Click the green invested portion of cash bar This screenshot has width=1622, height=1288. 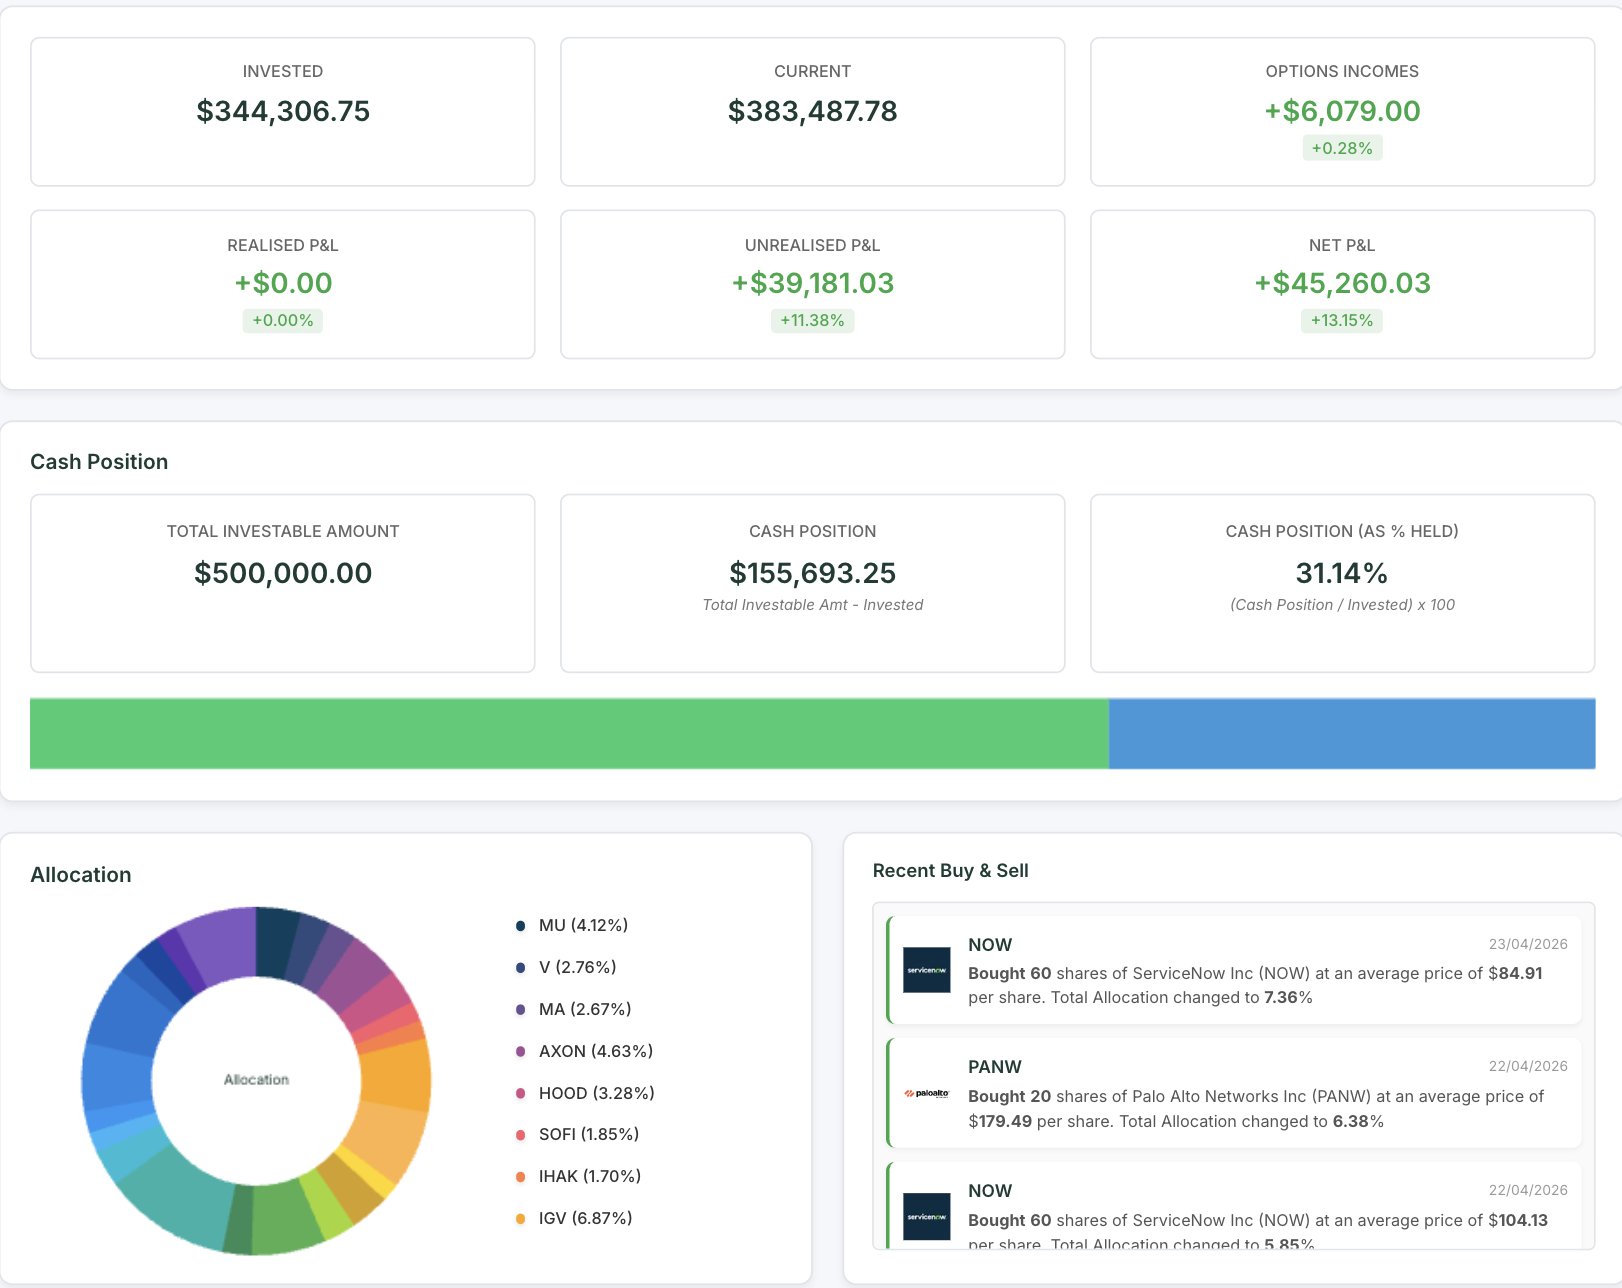pos(569,733)
